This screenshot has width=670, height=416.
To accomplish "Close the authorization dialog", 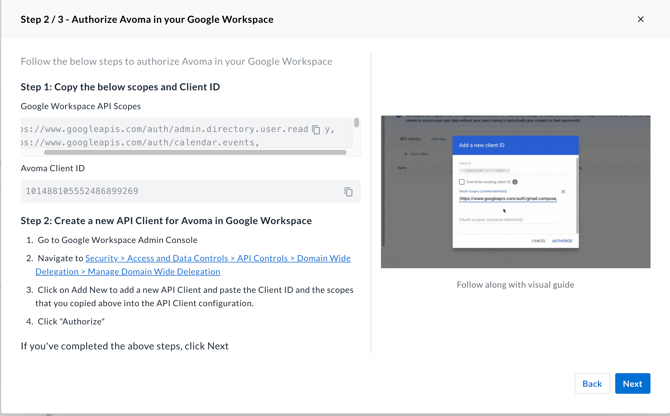I will (x=641, y=19).
